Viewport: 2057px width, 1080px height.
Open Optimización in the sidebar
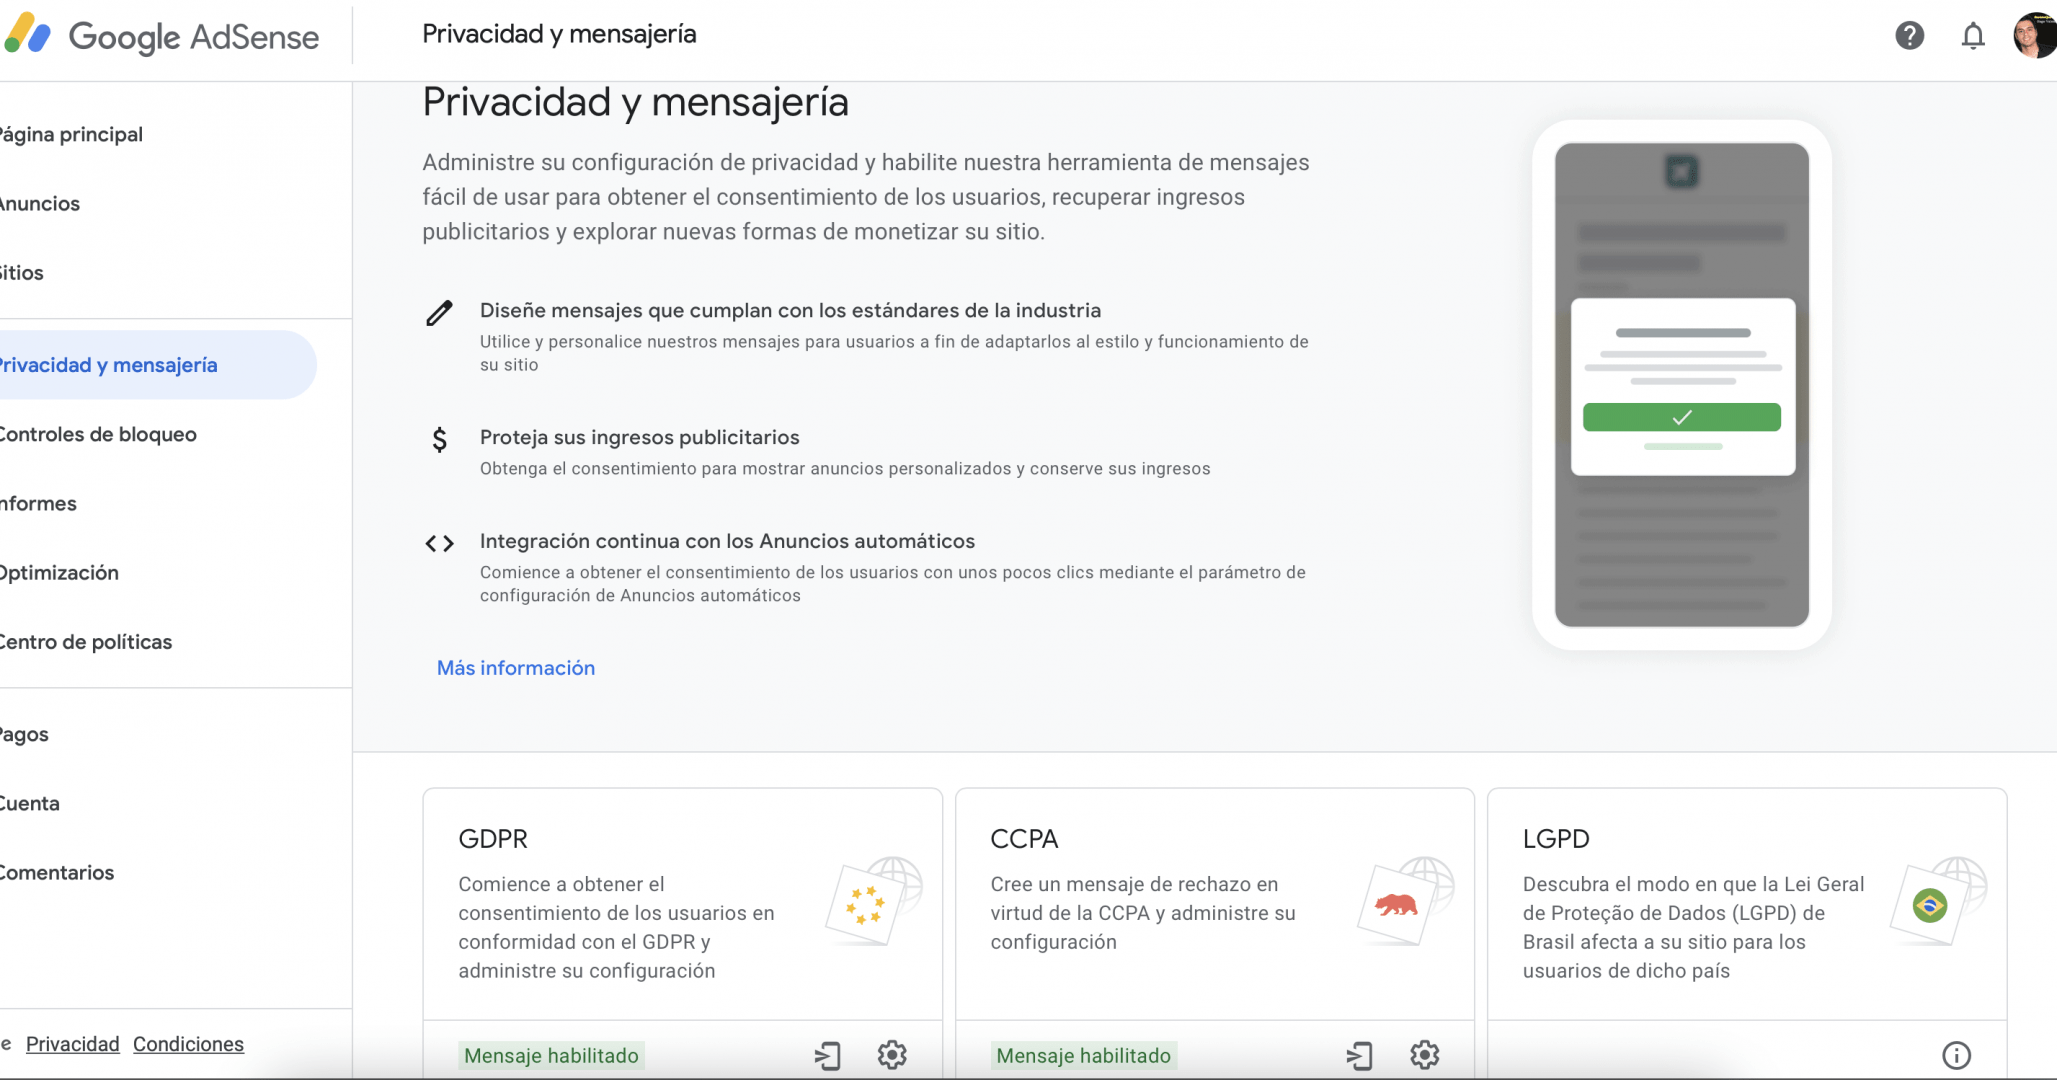coord(59,572)
